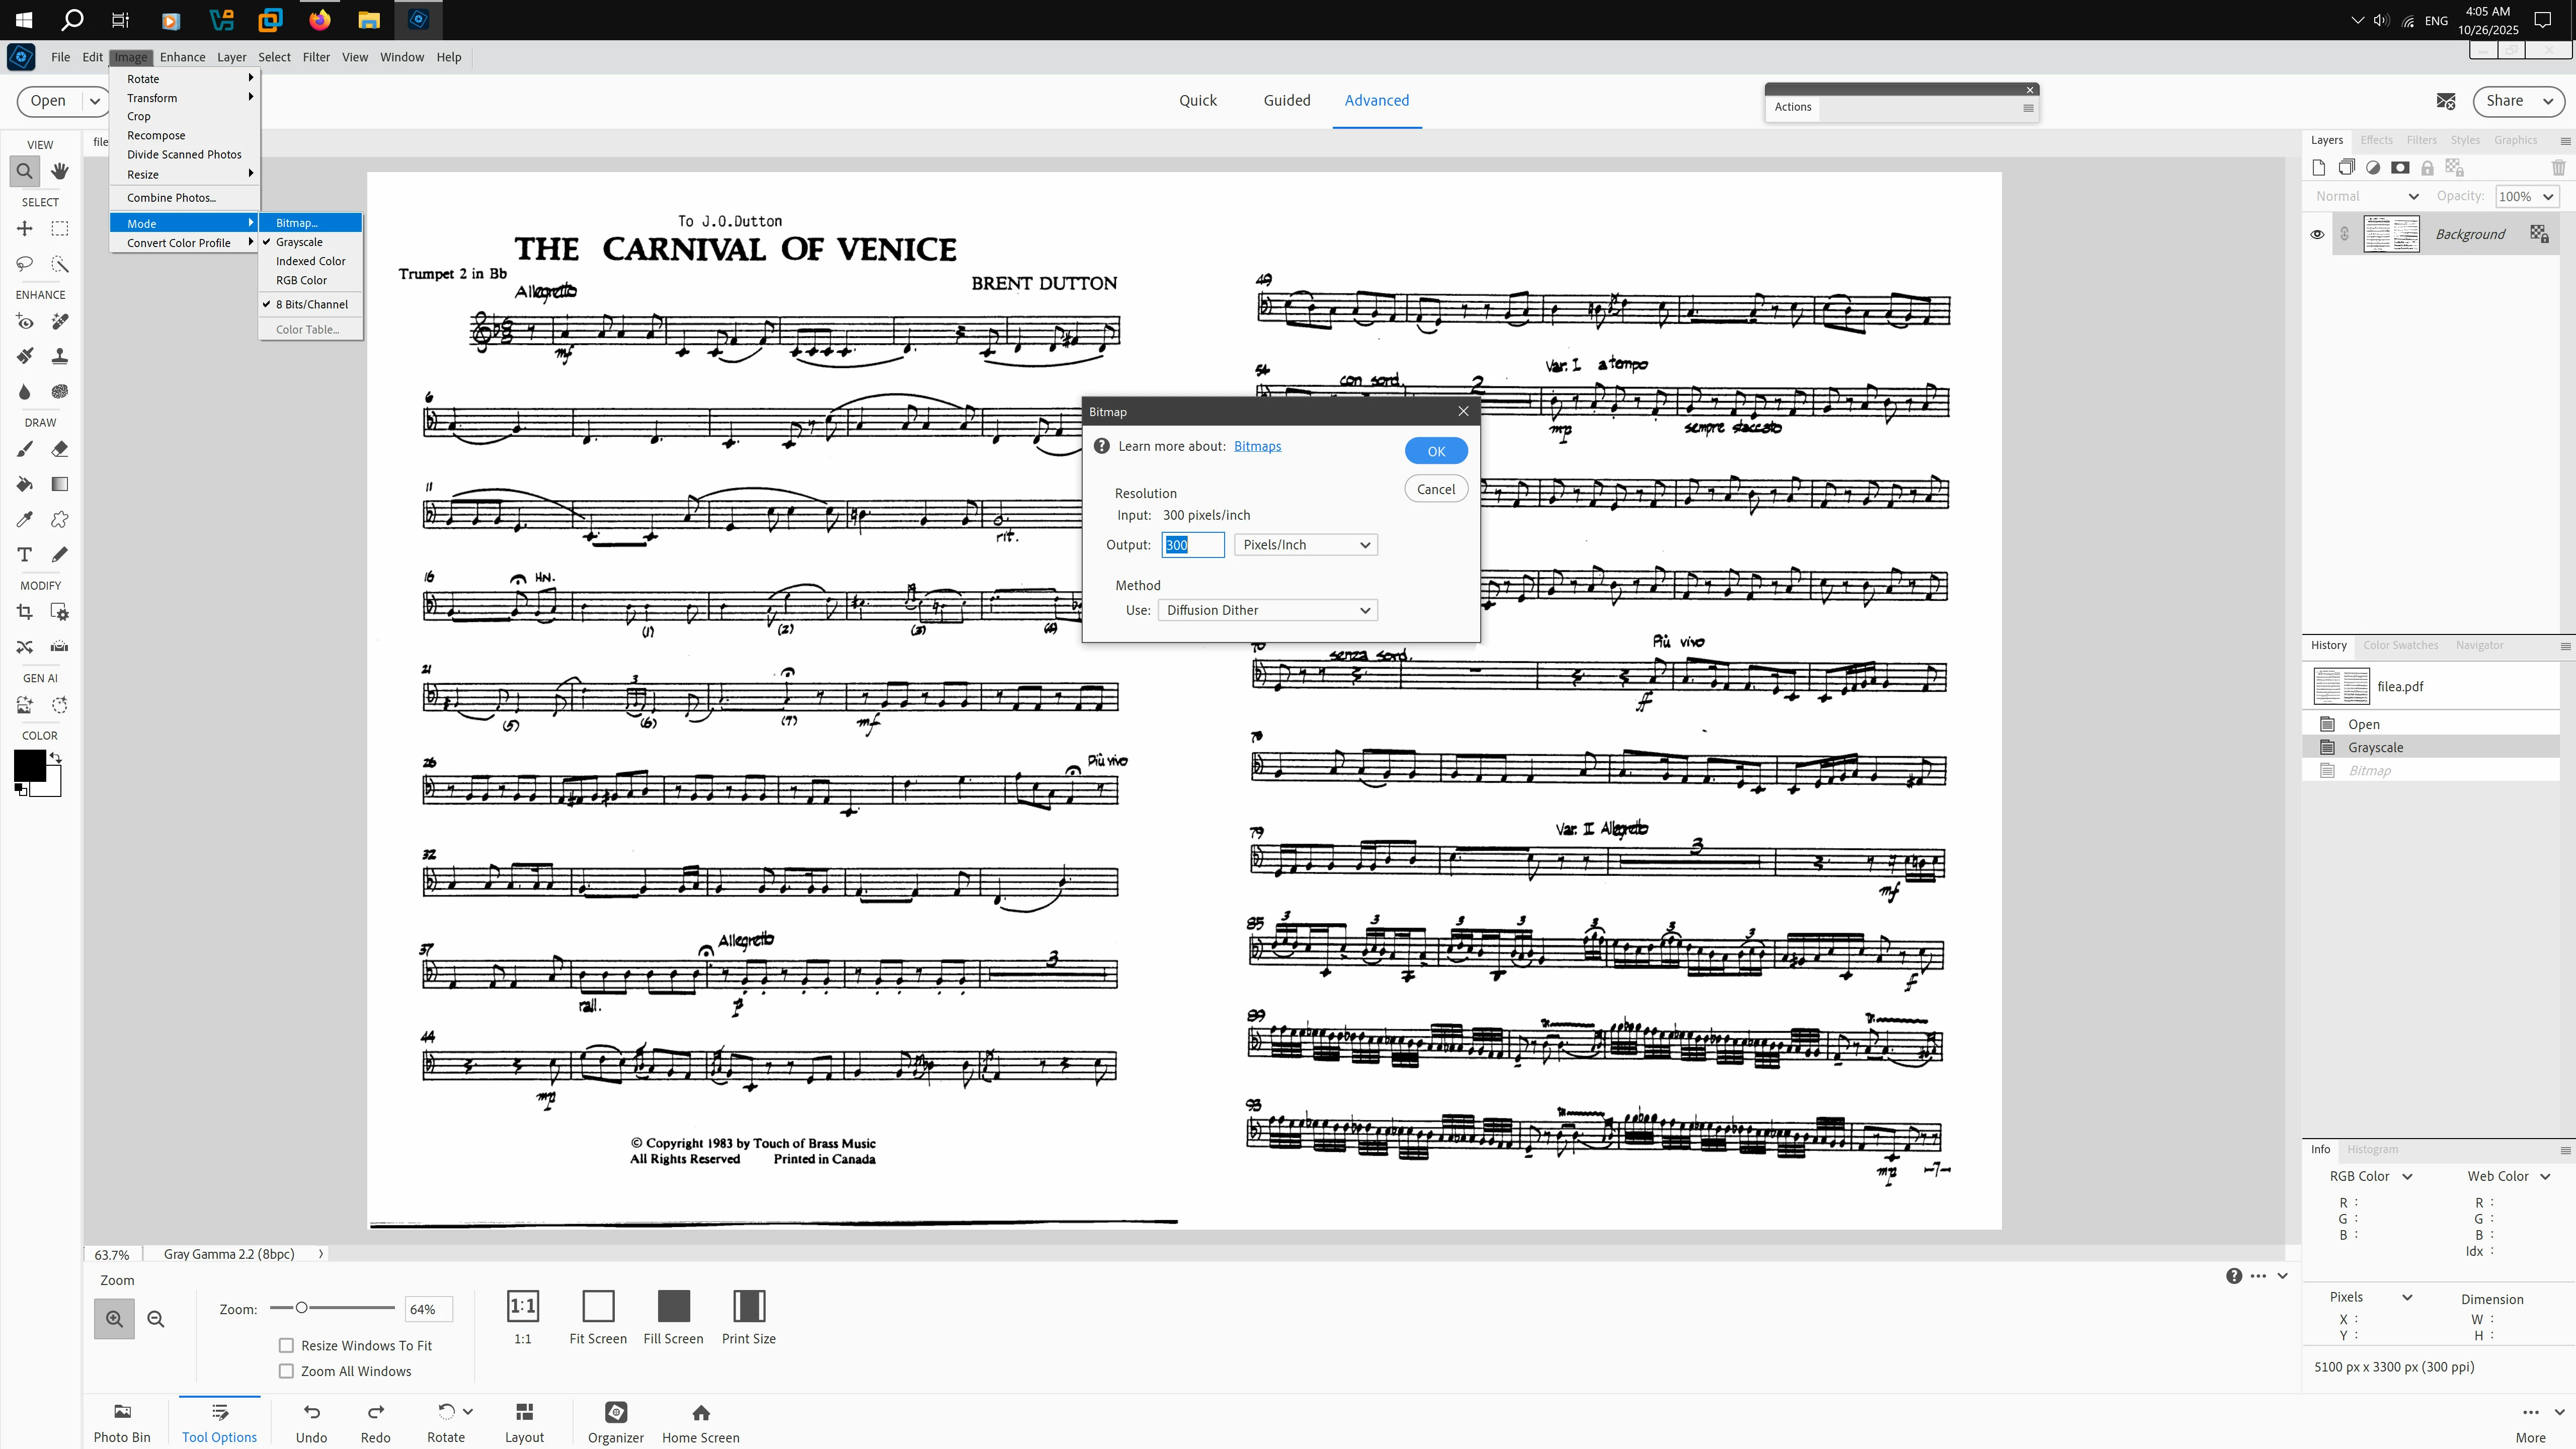Open the Bitmaps help link
This screenshot has width=2576, height=1449.
pyautogui.click(x=1257, y=446)
